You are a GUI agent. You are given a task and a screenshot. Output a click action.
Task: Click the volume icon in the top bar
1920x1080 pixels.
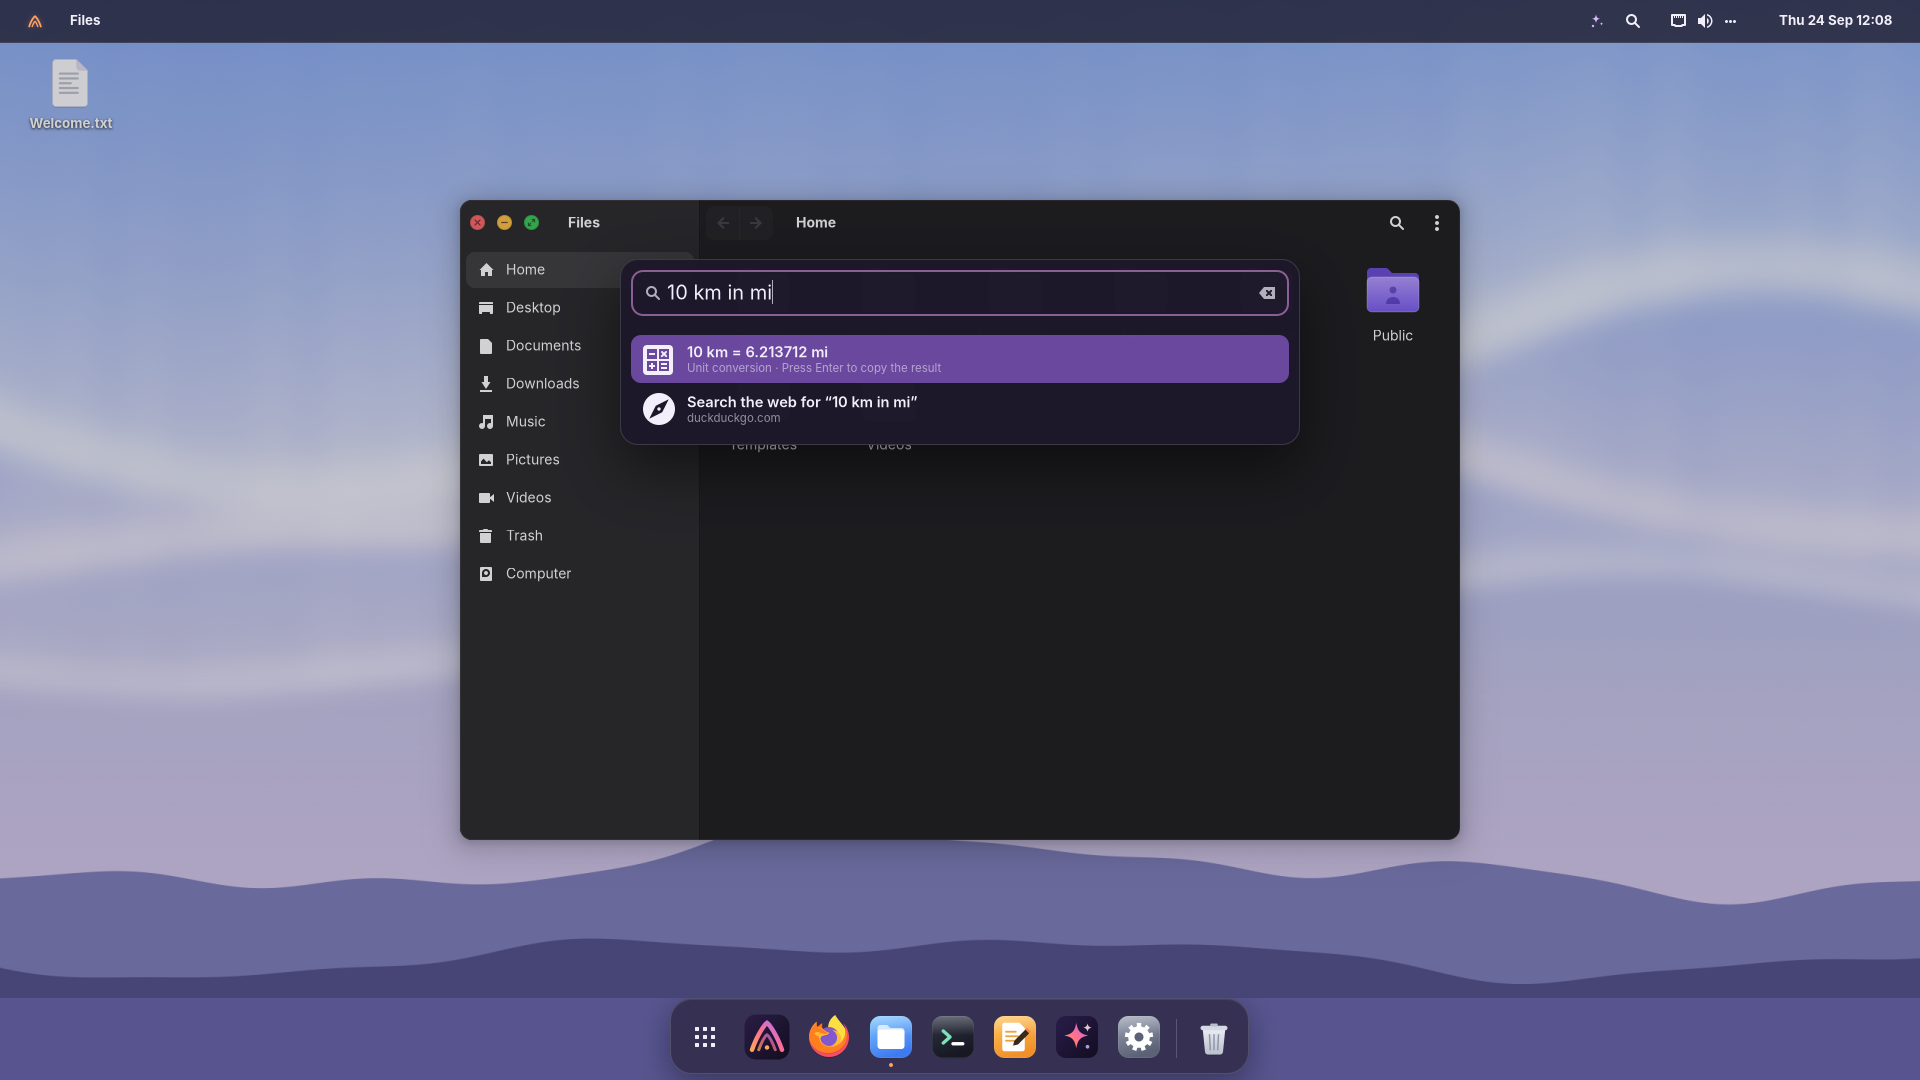coord(1705,21)
